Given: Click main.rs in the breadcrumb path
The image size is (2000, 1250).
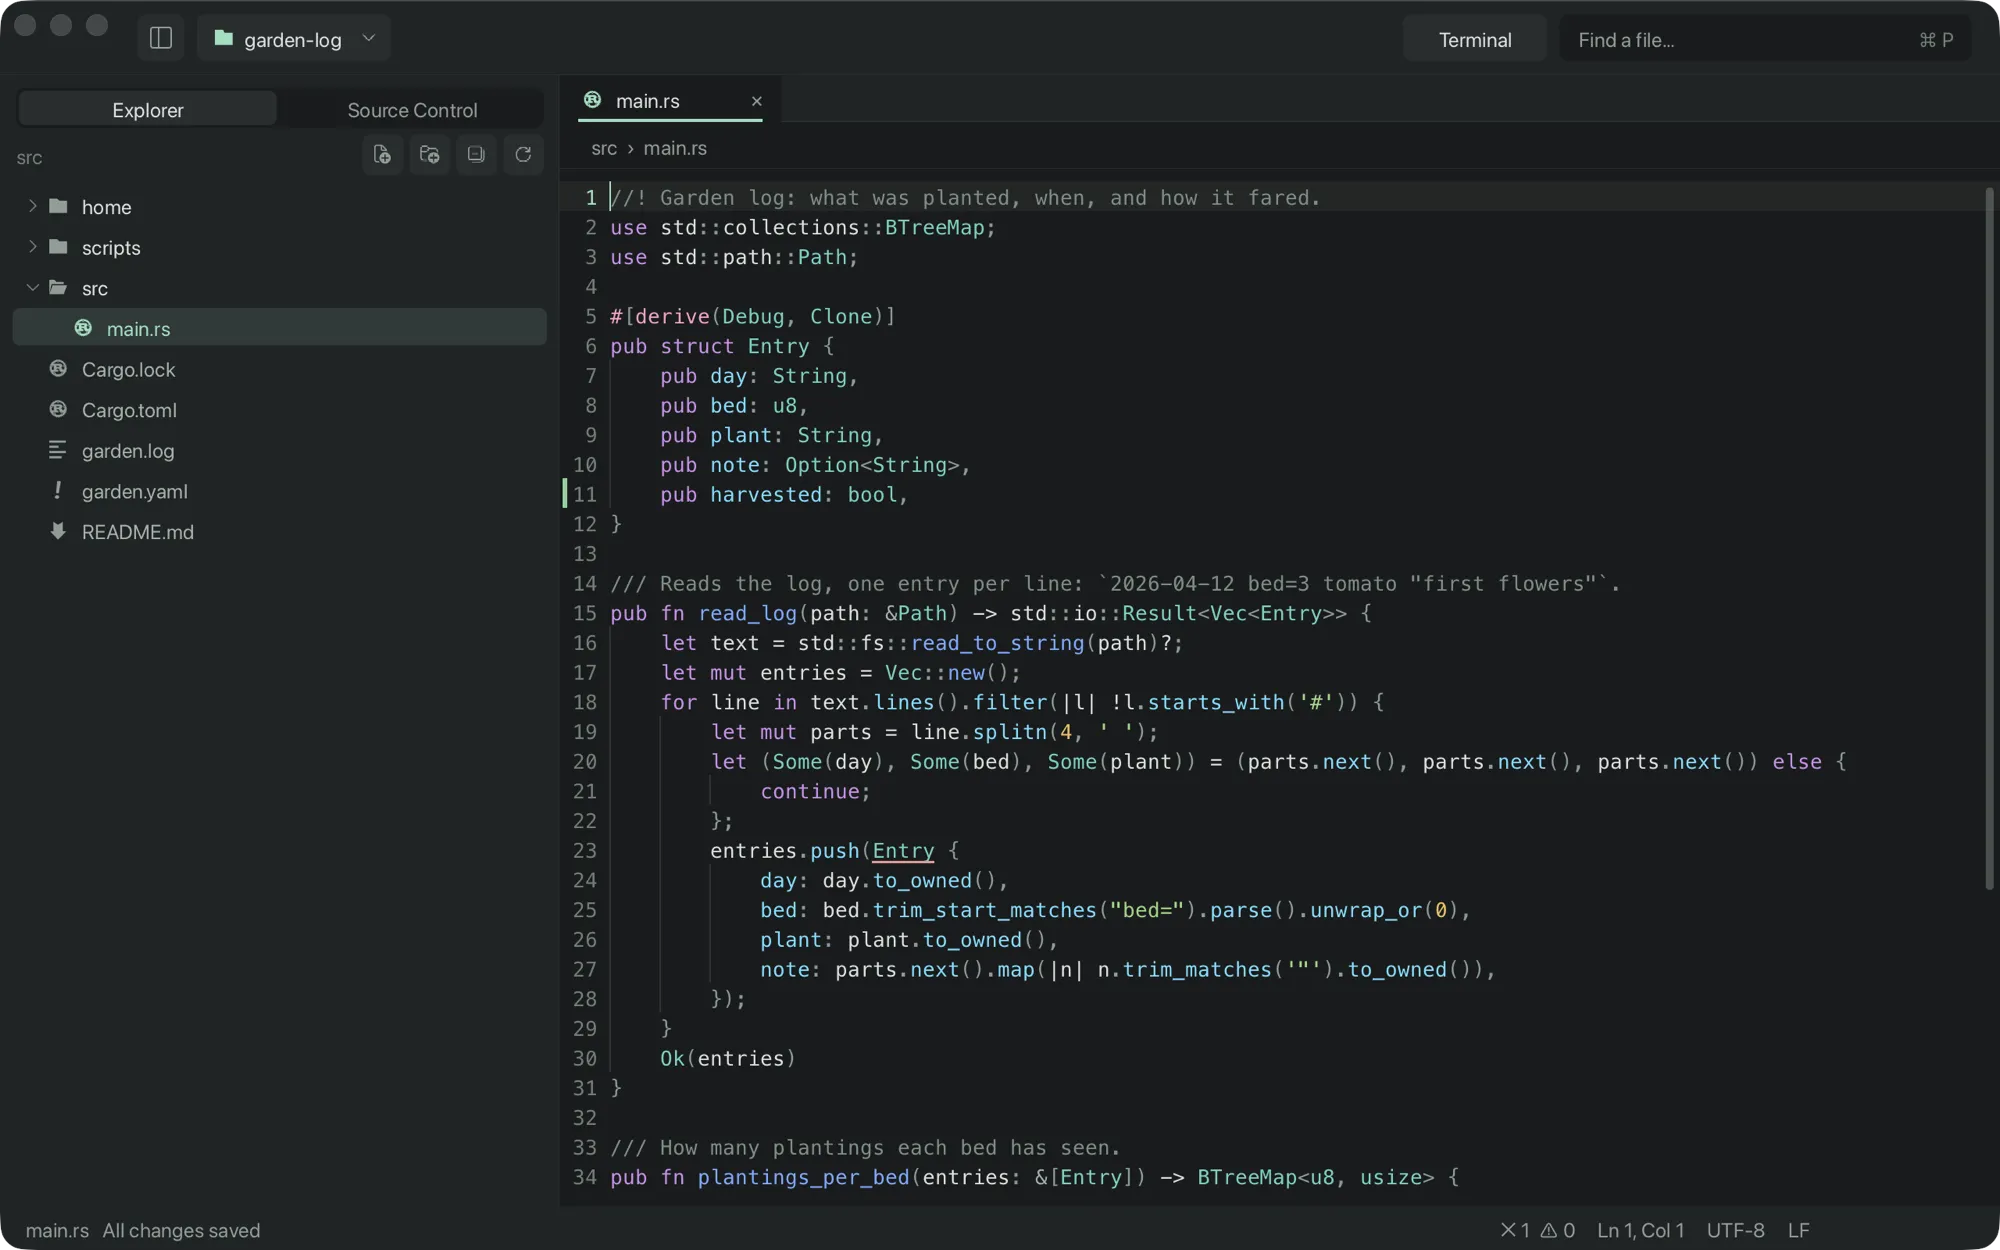Looking at the screenshot, I should click(675, 148).
